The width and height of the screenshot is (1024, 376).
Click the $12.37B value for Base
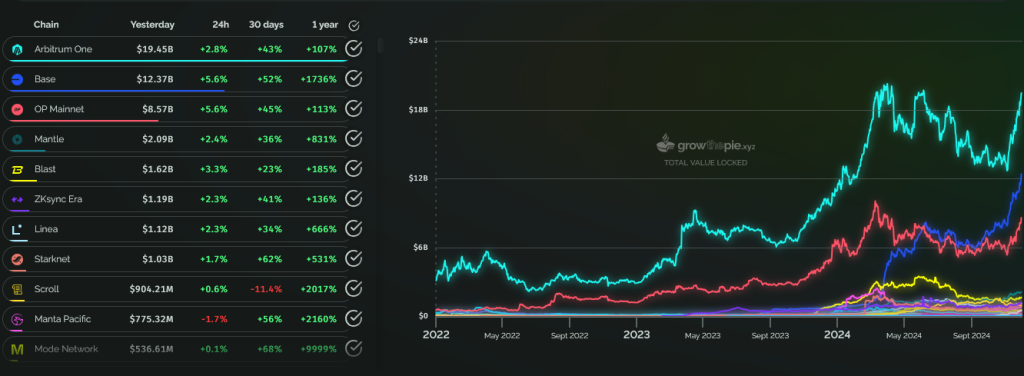click(155, 79)
